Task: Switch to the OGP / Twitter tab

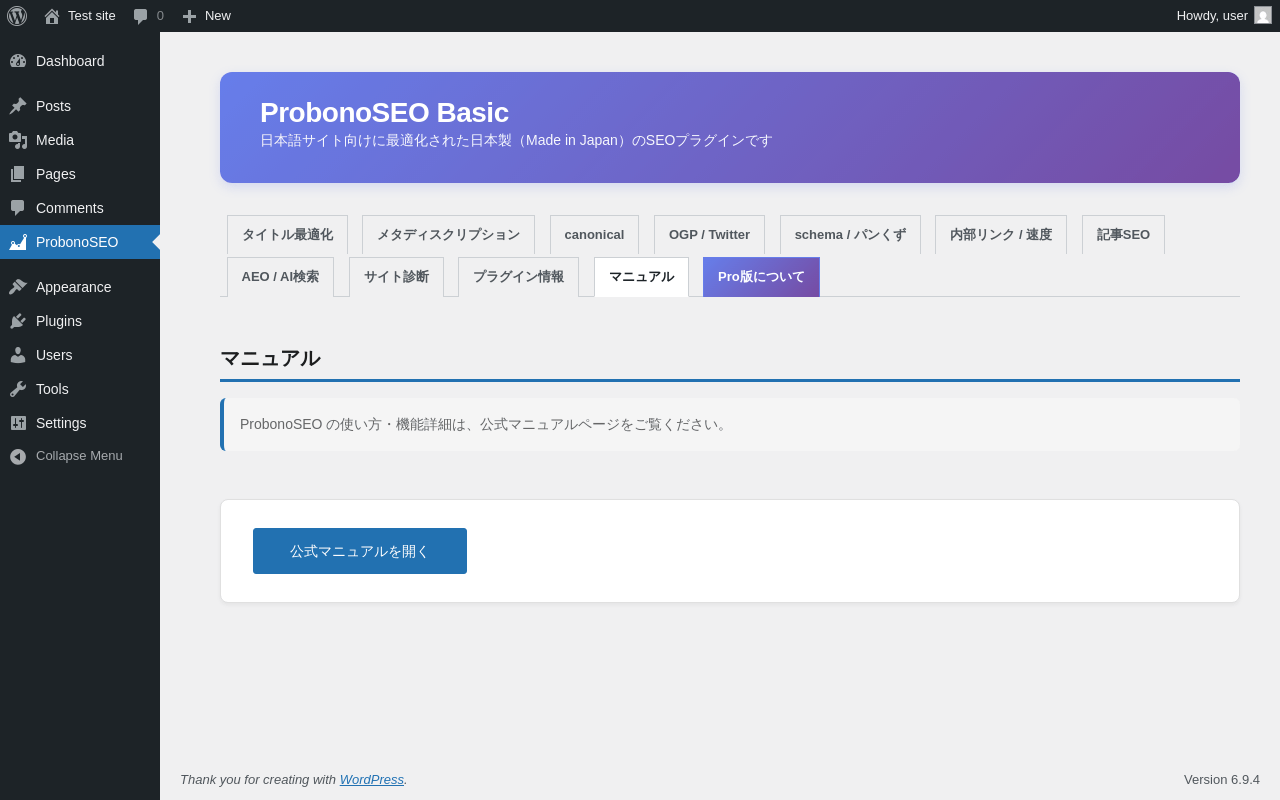Action: coord(709,235)
